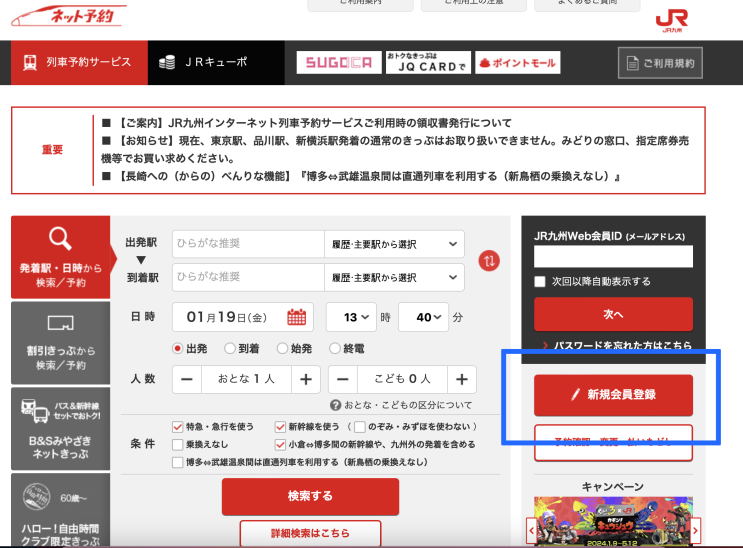
Task: Click the SUGOCA banner
Action: (x=339, y=63)
